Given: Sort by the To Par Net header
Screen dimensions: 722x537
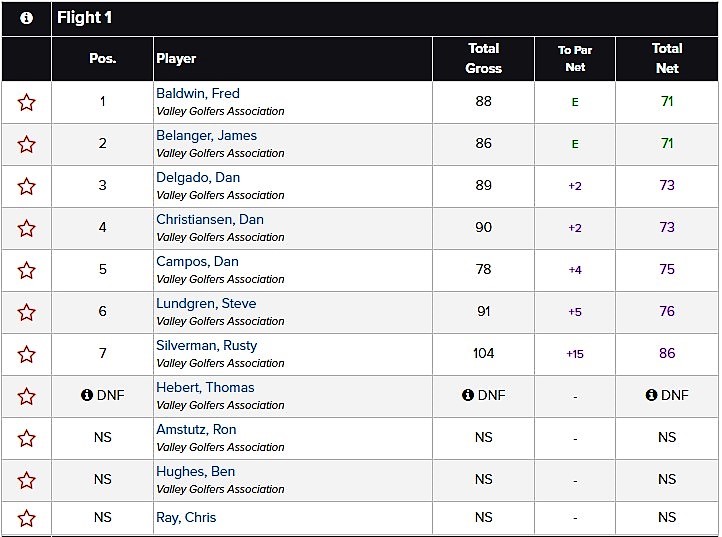Looking at the screenshot, I should (x=575, y=58).
